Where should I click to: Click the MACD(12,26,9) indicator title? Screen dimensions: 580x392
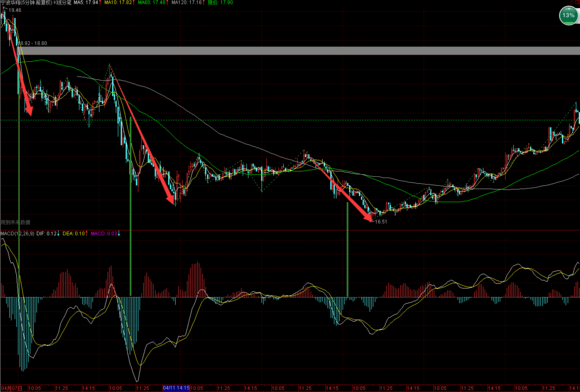(17, 234)
